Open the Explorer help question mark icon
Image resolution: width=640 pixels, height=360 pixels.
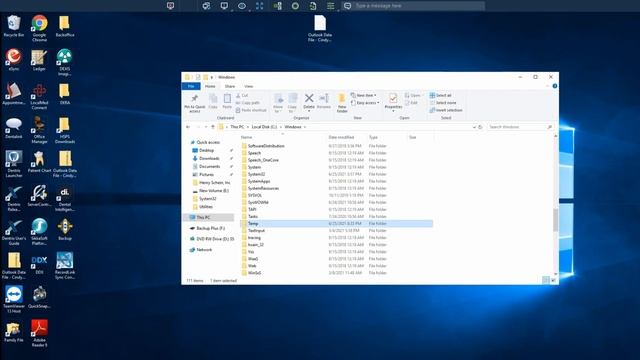coord(554,86)
